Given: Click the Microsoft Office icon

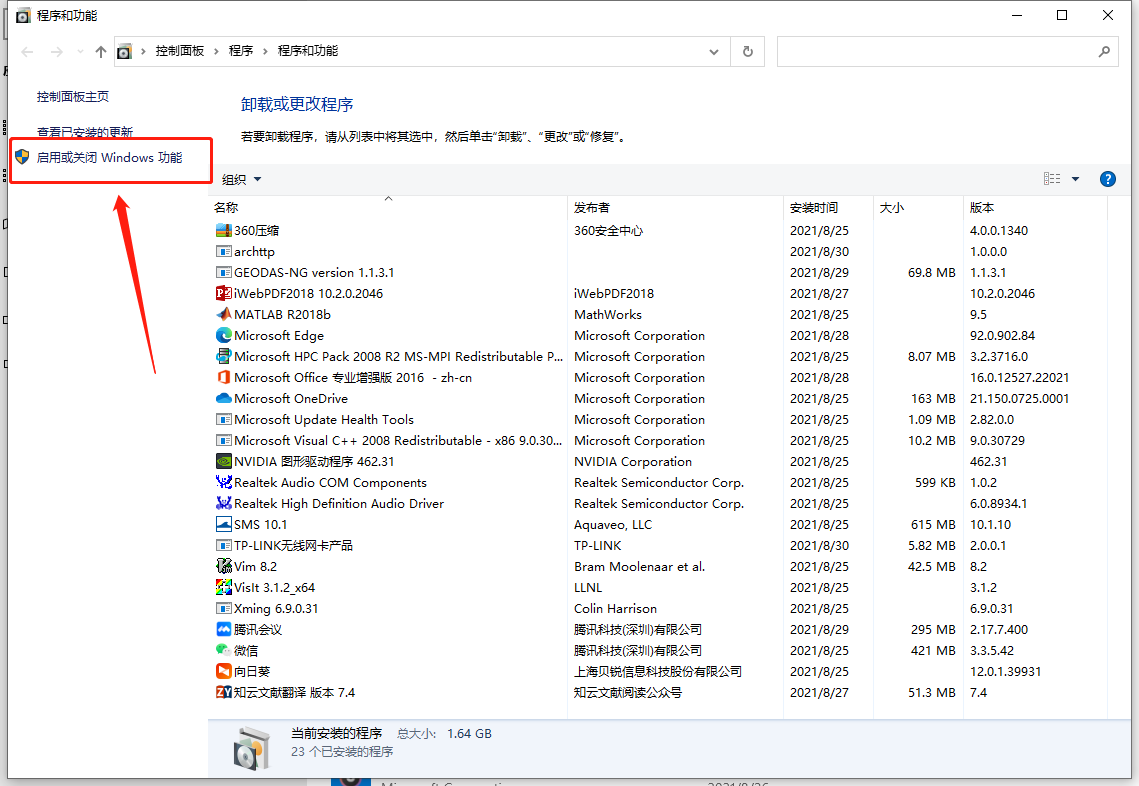Looking at the screenshot, I should tap(224, 378).
